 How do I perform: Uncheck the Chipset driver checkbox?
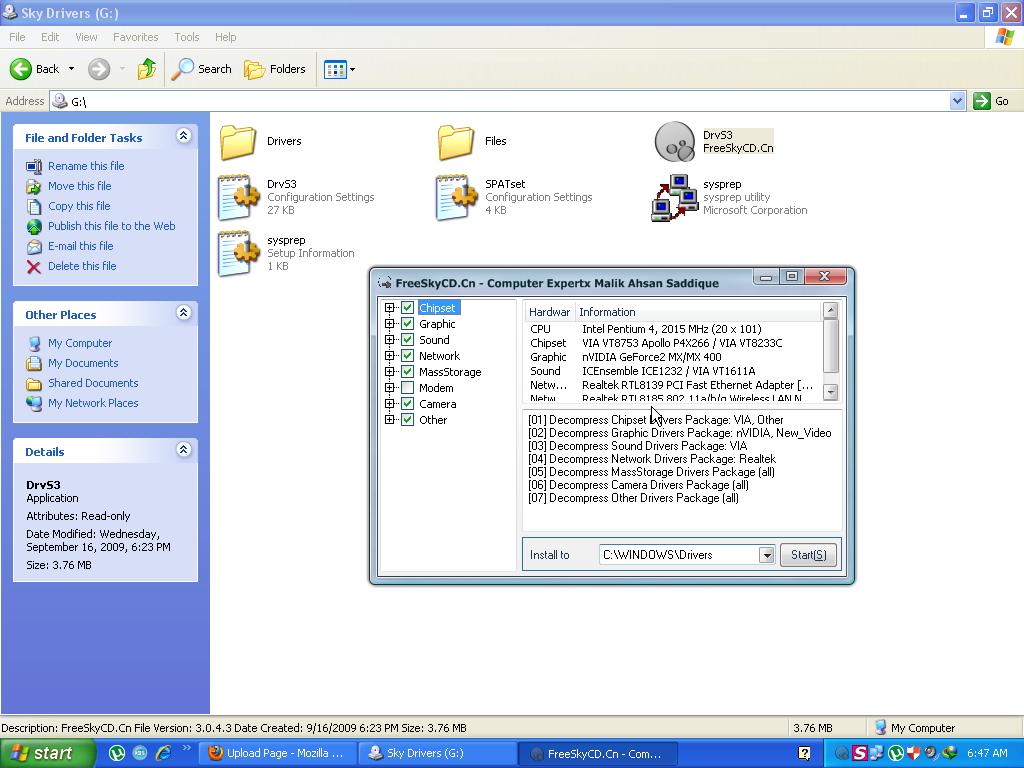point(407,308)
